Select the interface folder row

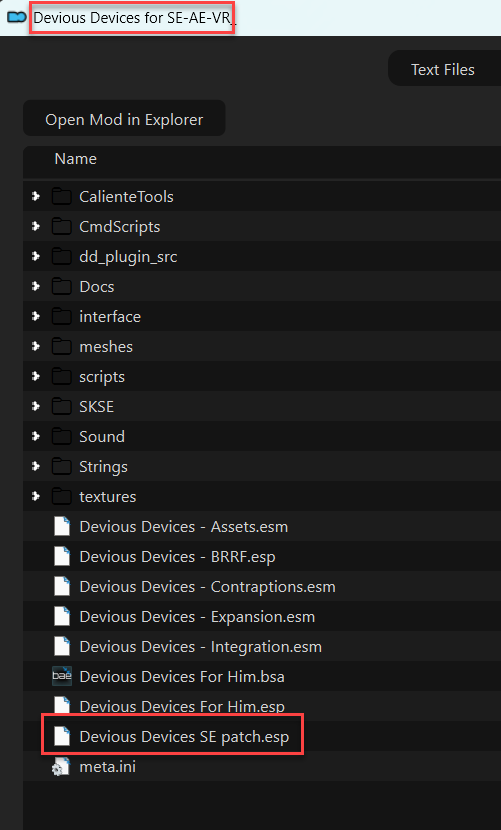(x=262, y=317)
